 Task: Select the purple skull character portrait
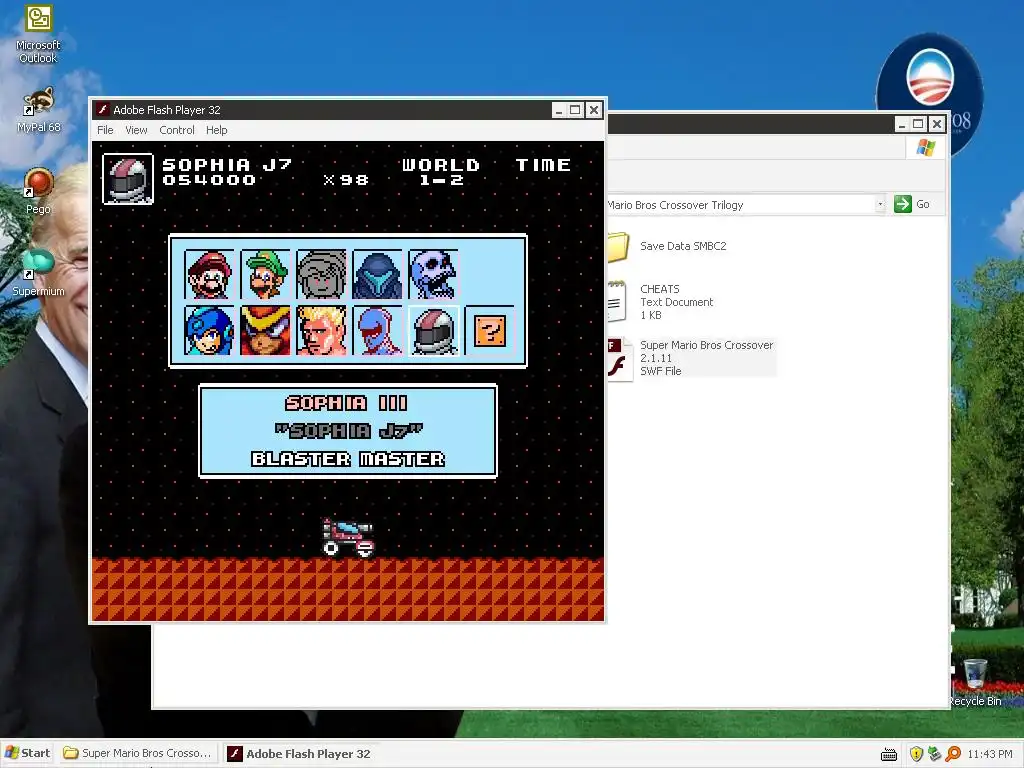[x=433, y=274]
